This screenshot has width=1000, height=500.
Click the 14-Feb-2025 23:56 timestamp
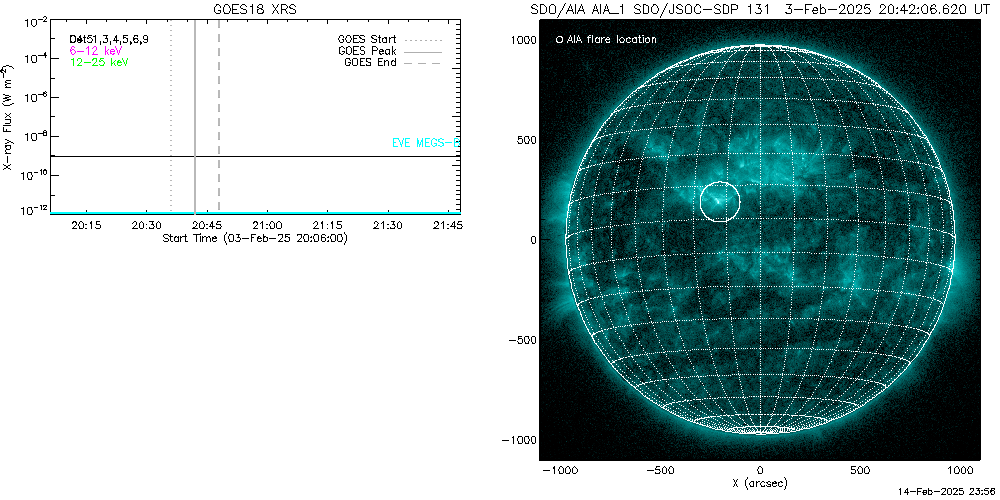click(946, 493)
